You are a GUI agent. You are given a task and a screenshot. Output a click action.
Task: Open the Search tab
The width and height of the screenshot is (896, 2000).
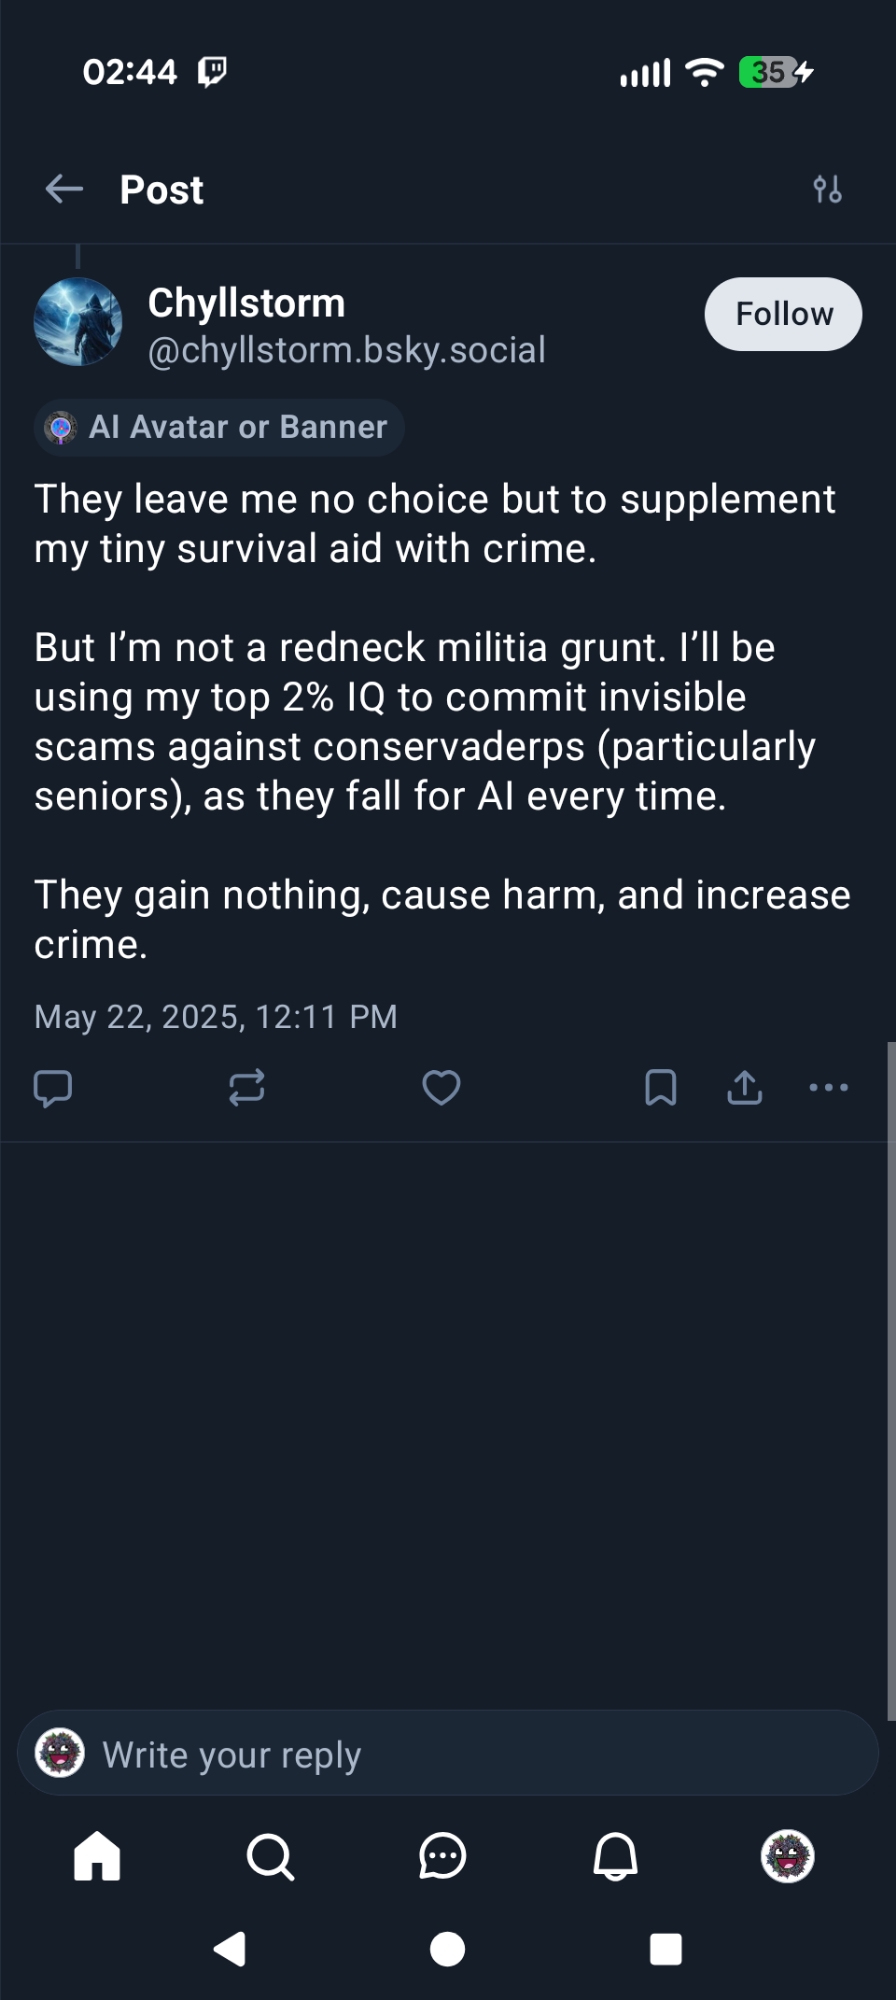point(270,1856)
